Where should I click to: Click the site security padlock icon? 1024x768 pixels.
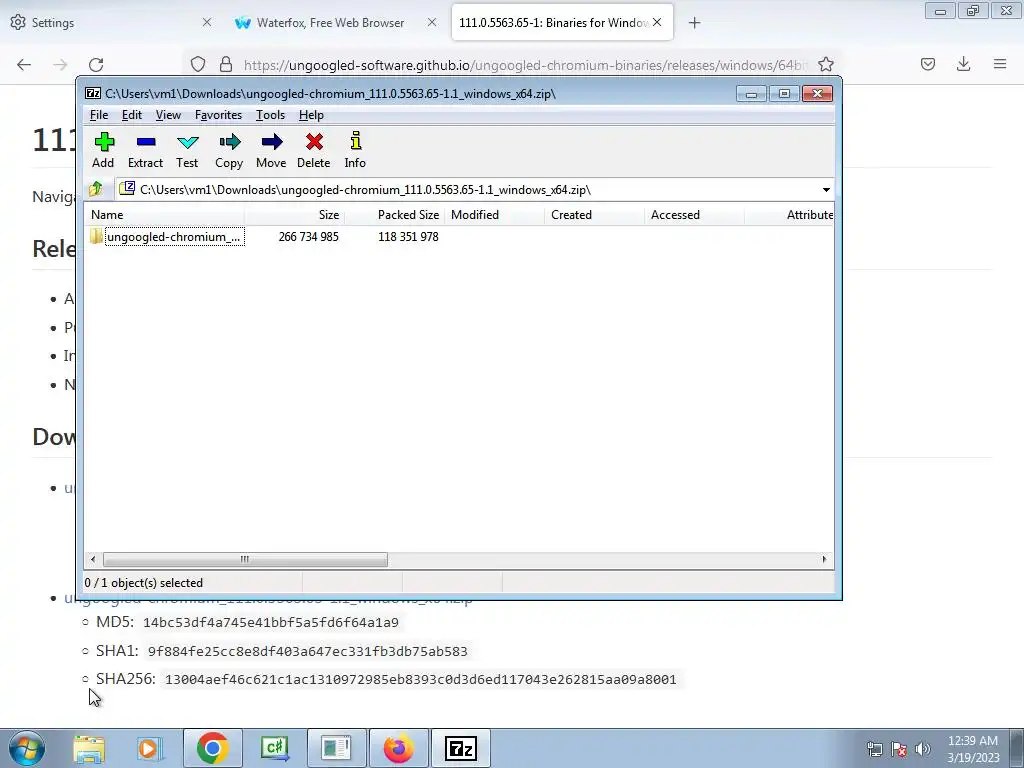(x=226, y=64)
